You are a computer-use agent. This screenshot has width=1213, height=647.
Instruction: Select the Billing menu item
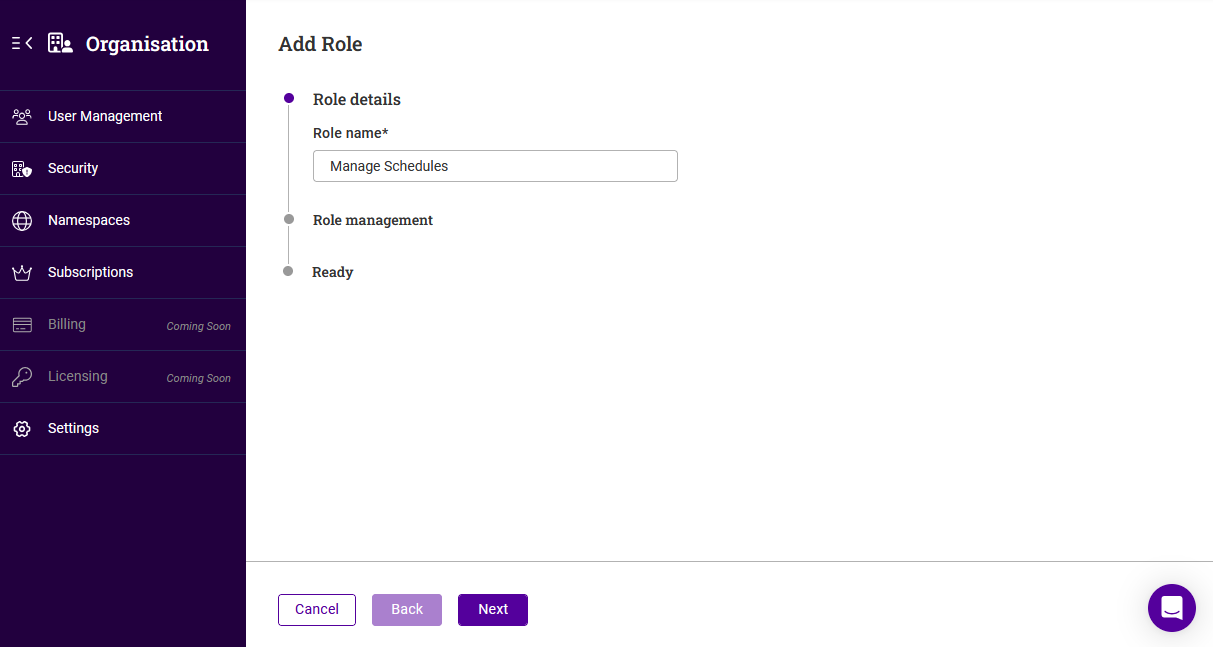123,324
